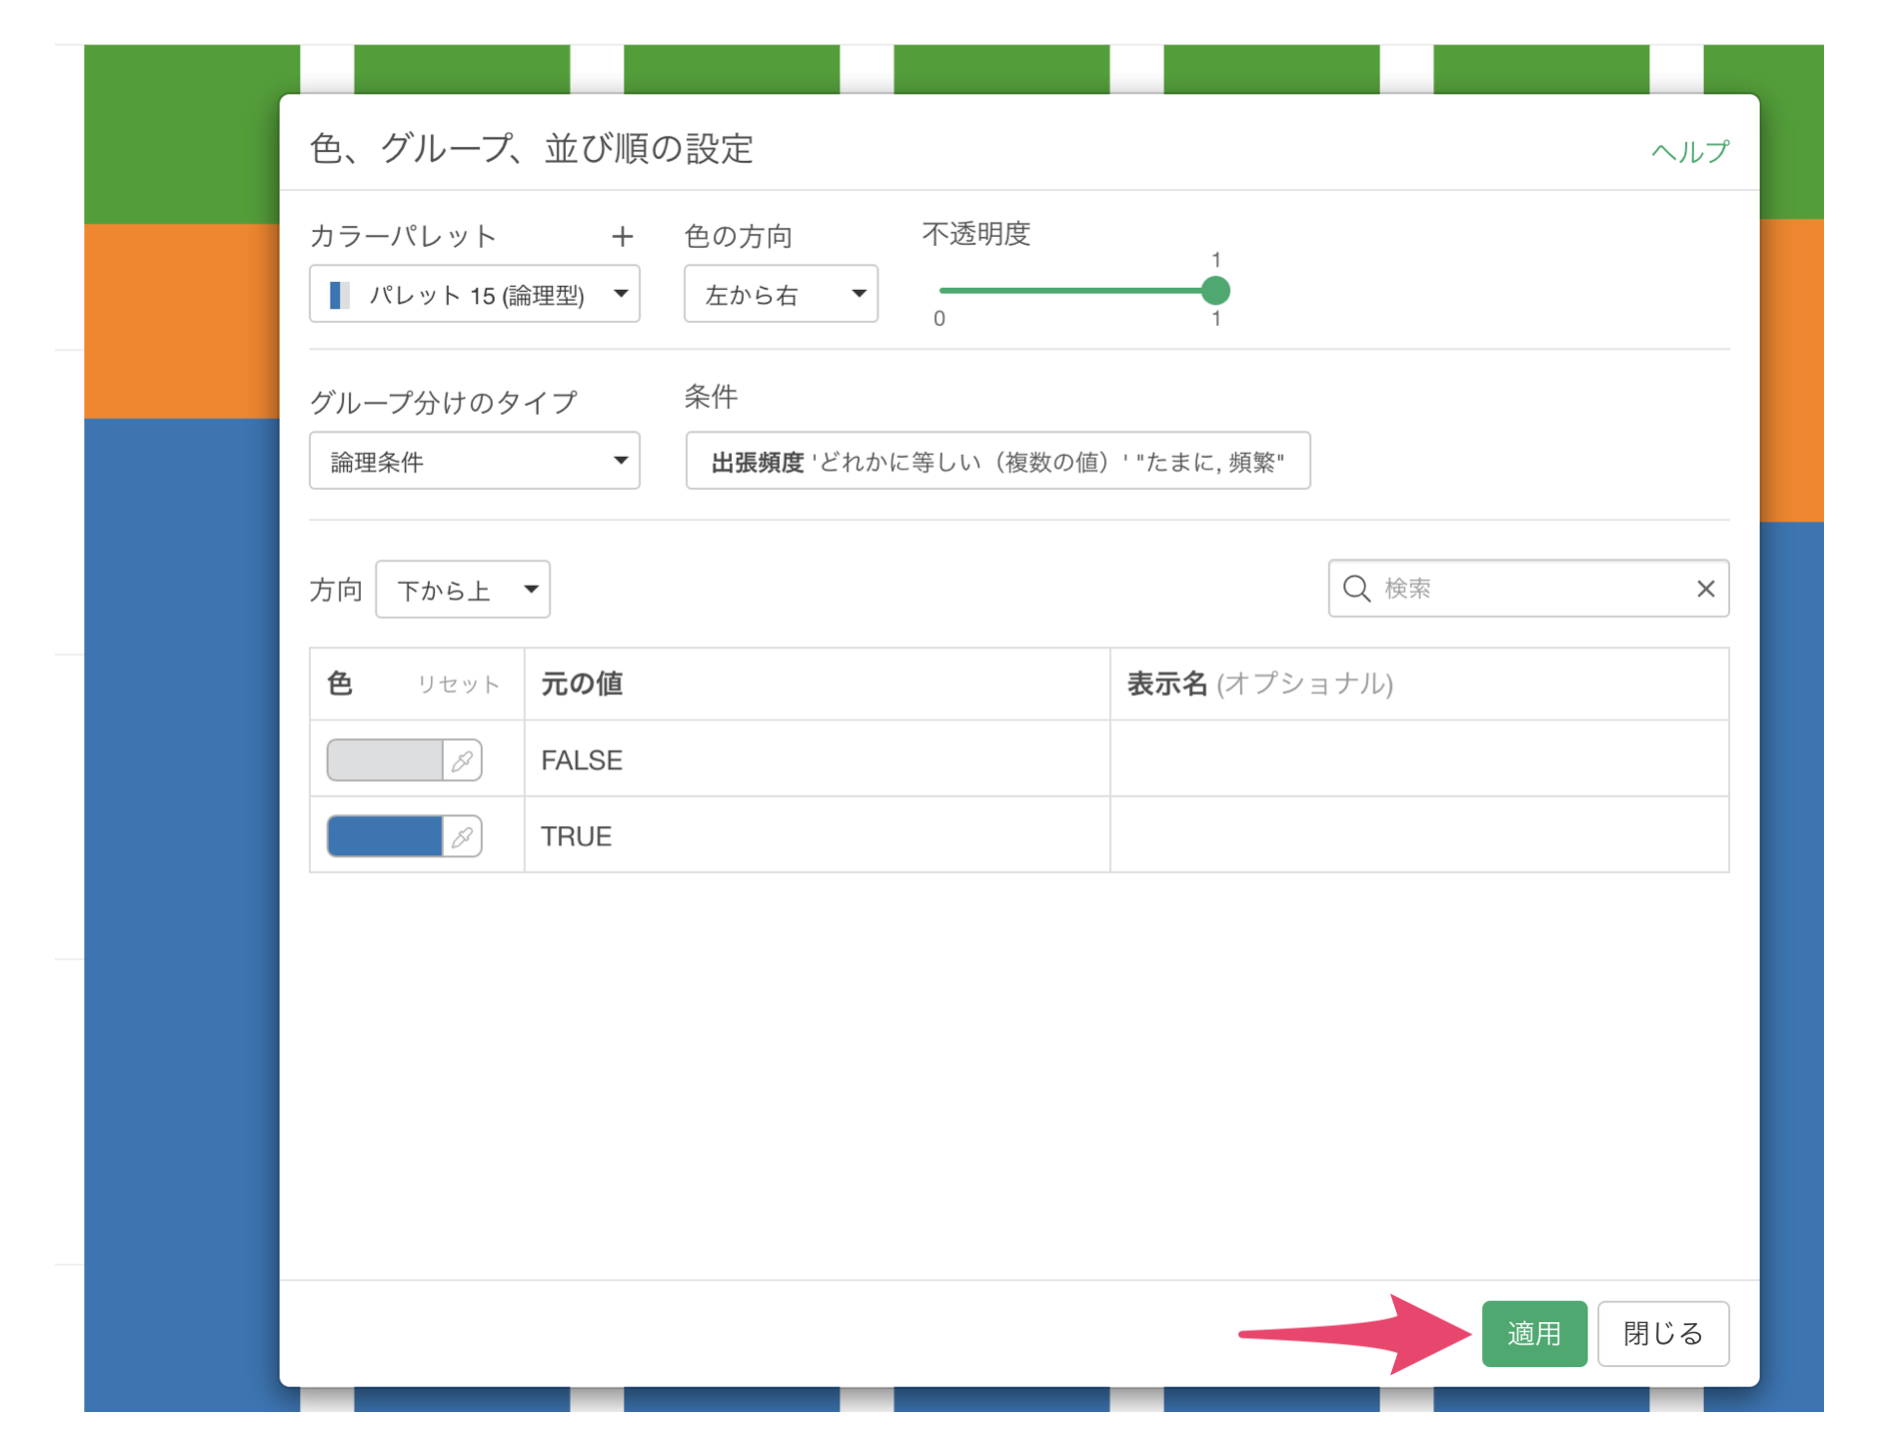Expand the 色の方向 dropdown
The height and width of the screenshot is (1446, 1894).
pyautogui.click(x=780, y=294)
